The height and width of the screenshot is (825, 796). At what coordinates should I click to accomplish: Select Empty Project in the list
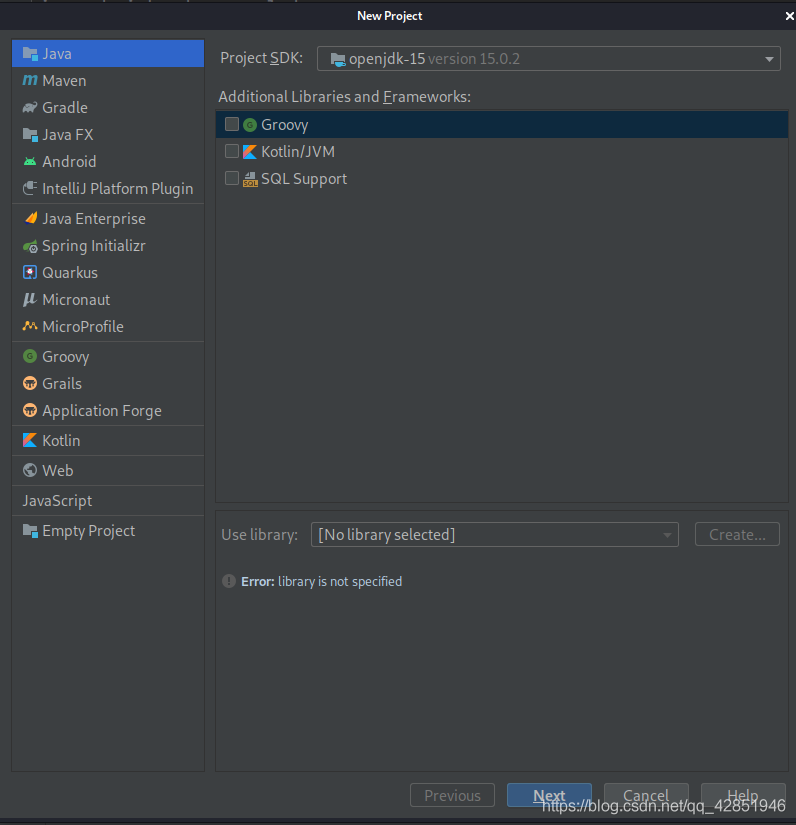click(x=88, y=531)
